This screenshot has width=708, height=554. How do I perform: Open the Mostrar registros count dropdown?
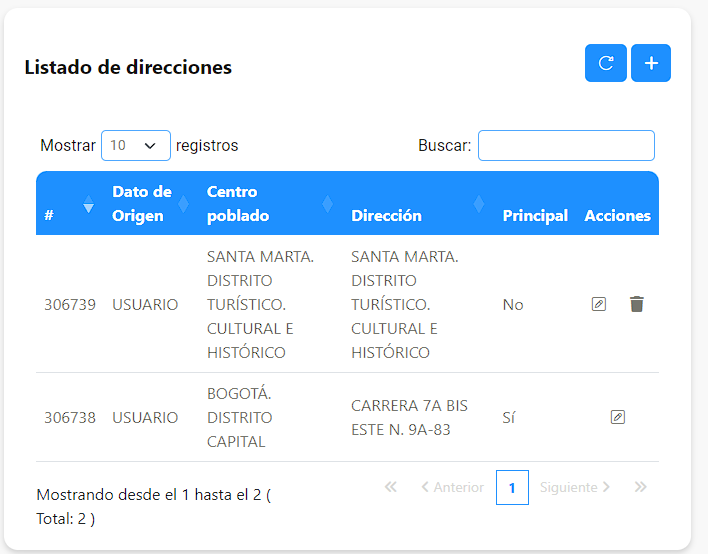136,145
